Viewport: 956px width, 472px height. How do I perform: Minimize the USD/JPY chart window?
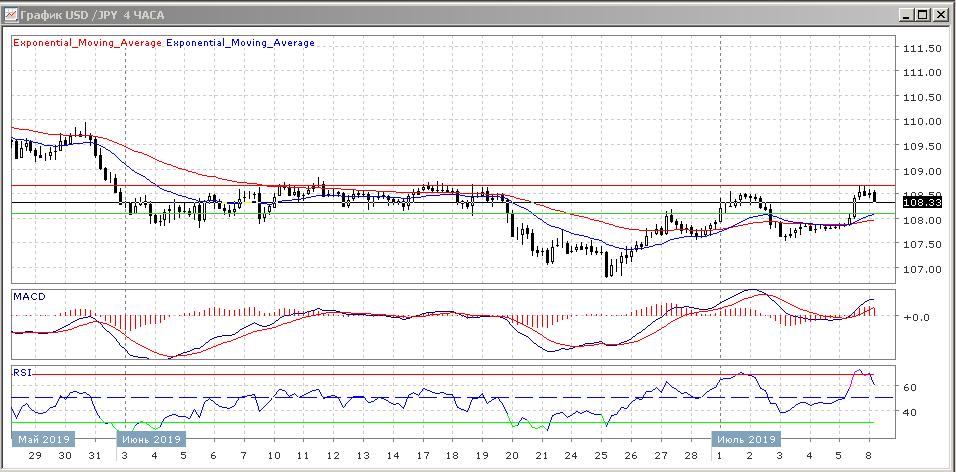[x=905, y=14]
